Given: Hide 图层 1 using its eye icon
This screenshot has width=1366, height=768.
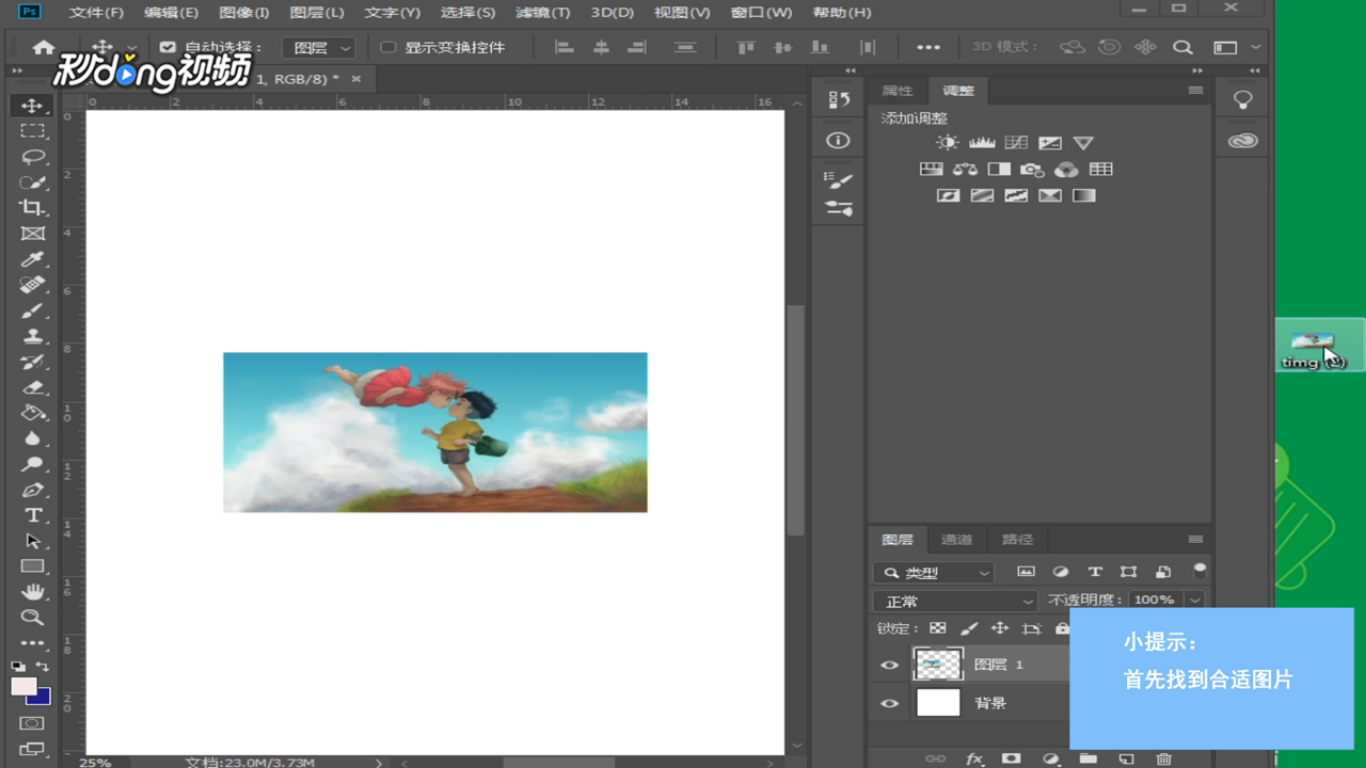Looking at the screenshot, I should [x=889, y=664].
